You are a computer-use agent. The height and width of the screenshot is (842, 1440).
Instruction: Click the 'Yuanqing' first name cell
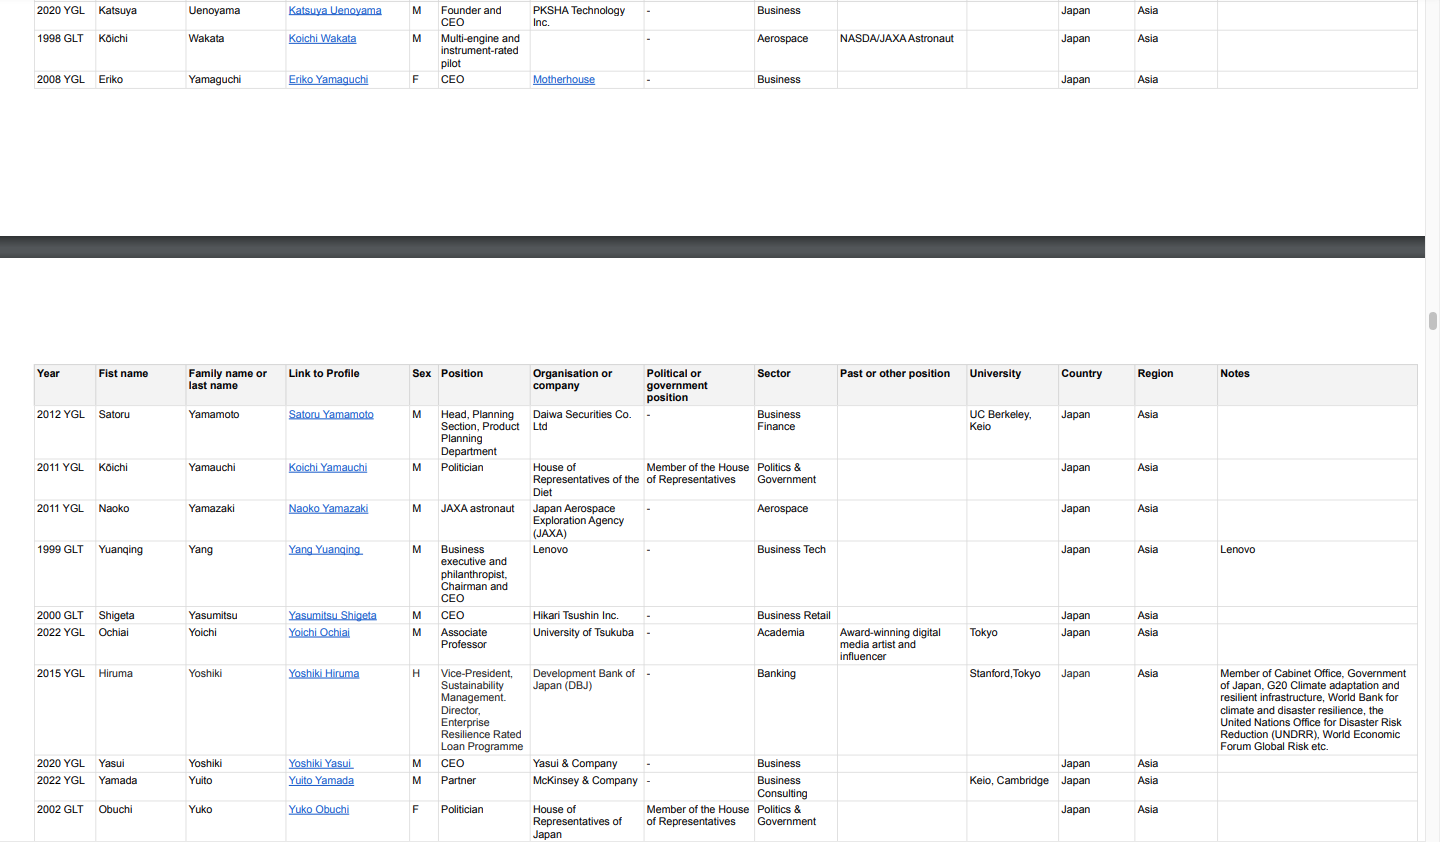click(x=141, y=574)
